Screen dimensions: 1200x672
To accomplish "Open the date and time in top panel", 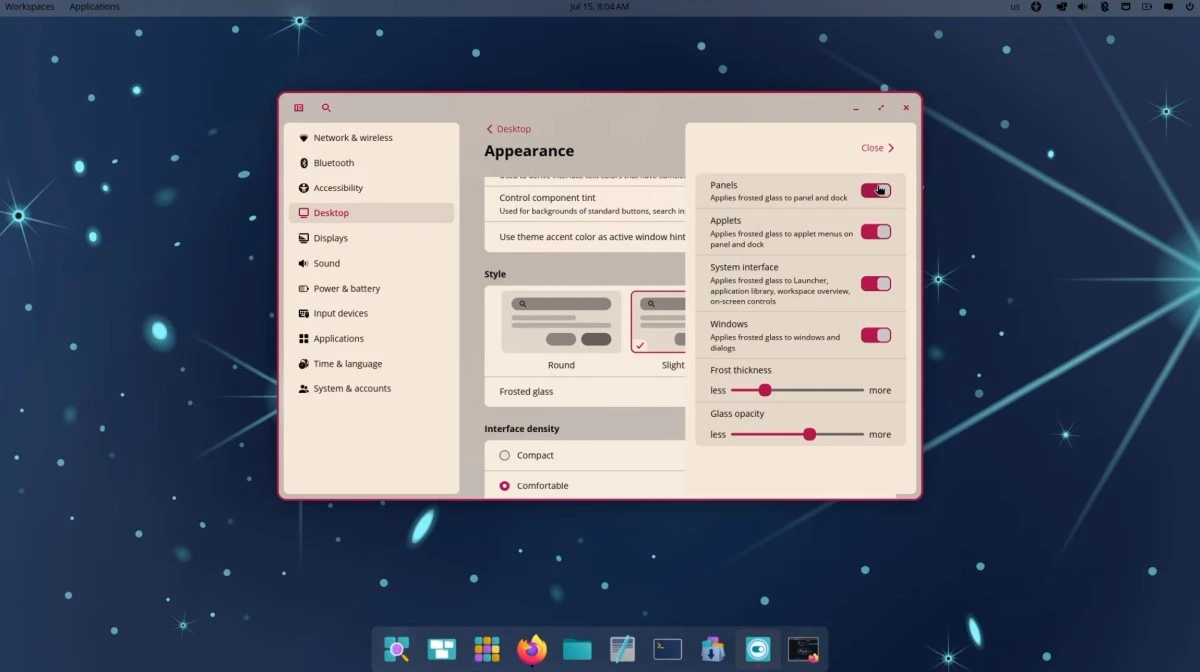I will (x=599, y=7).
